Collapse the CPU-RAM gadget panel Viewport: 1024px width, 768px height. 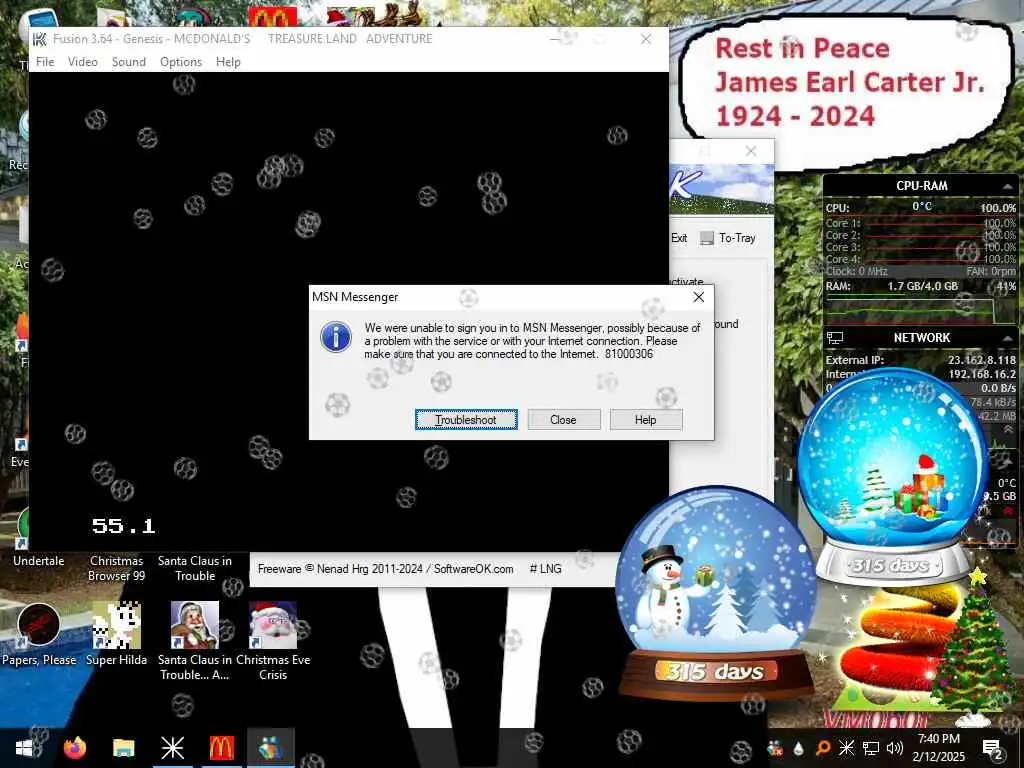(x=1007, y=187)
